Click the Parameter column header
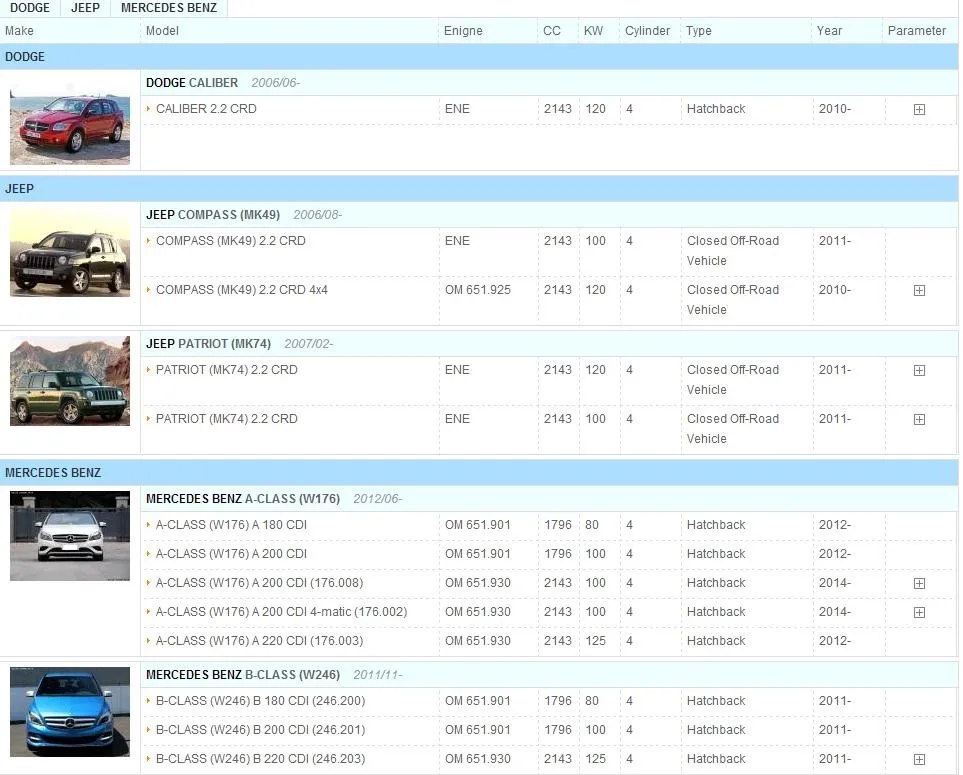This screenshot has width=963, height=775. [916, 31]
